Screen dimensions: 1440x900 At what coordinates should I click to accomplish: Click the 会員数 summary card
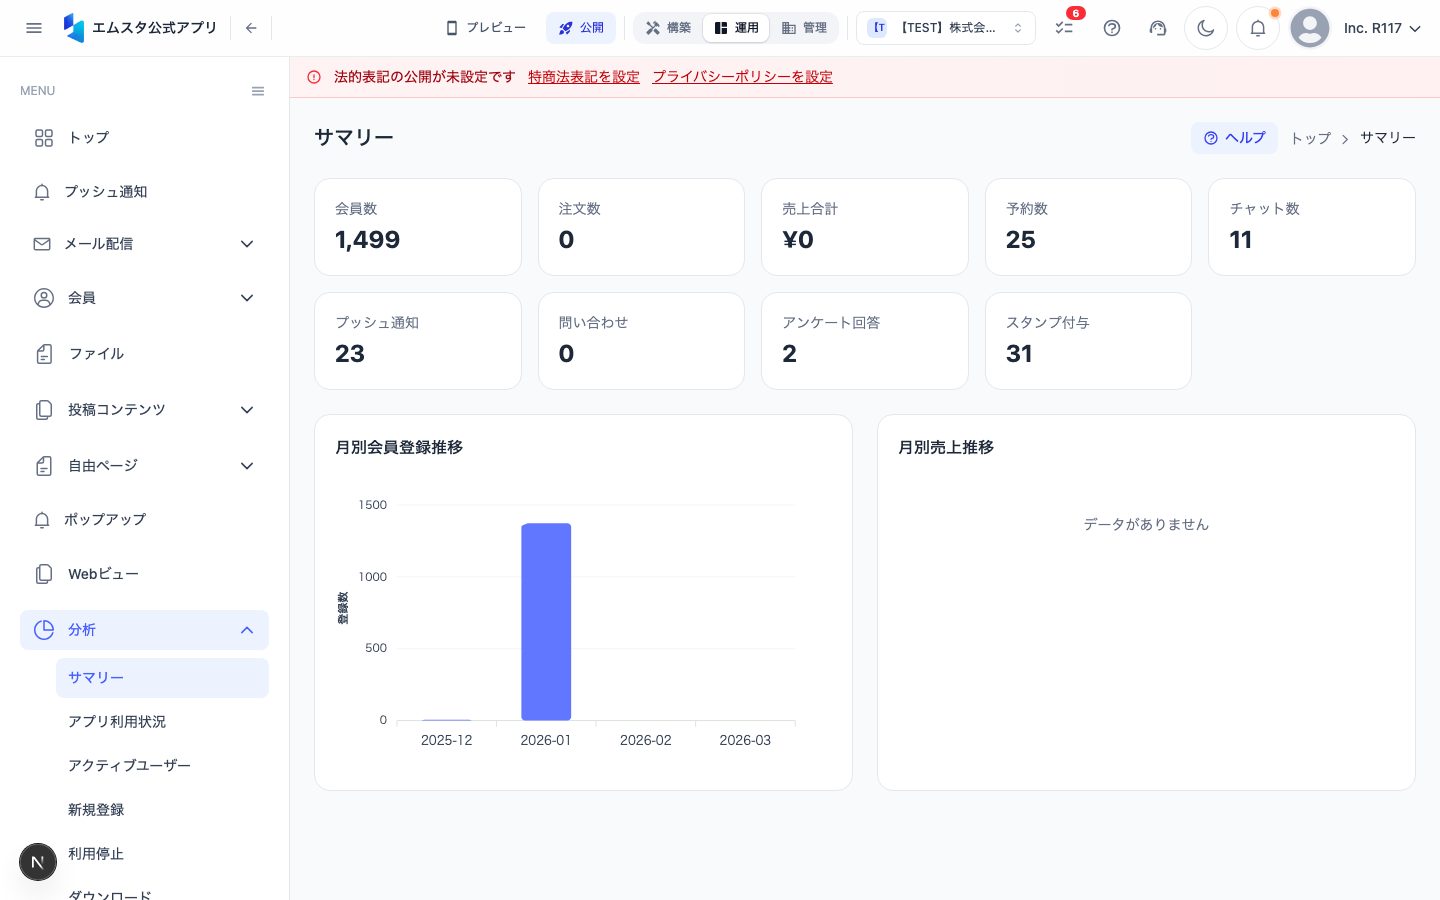tap(418, 227)
